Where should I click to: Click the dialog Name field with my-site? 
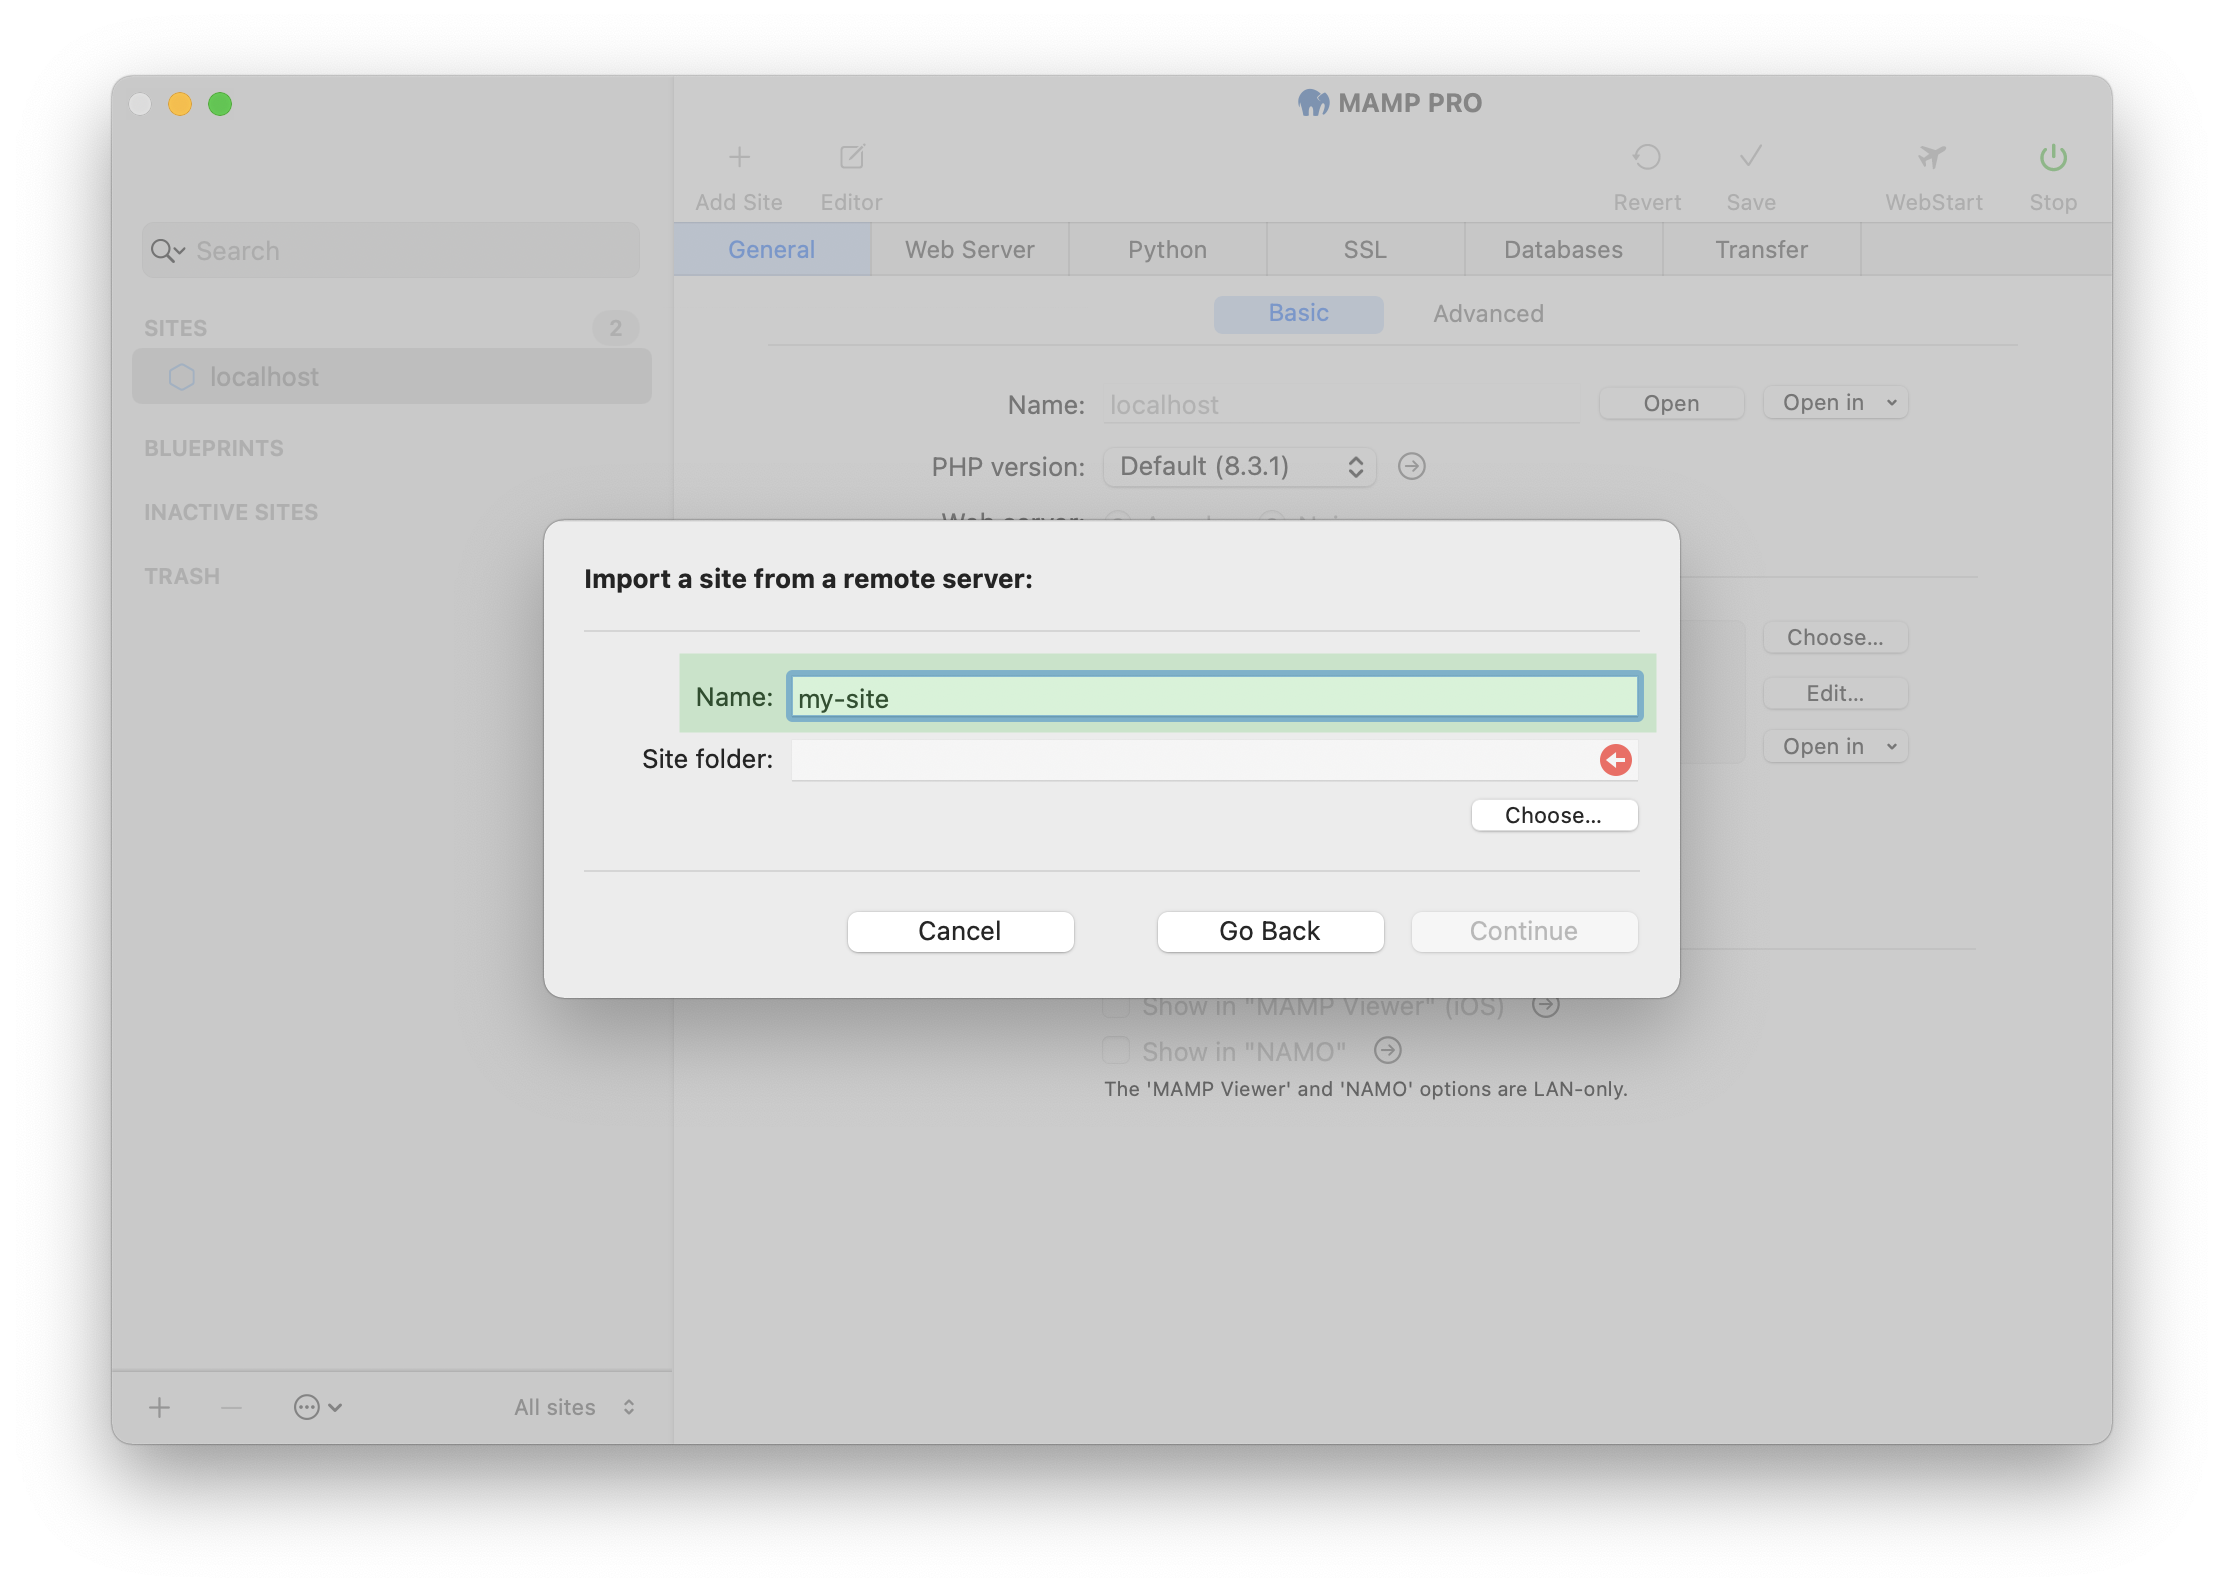[x=1214, y=697]
